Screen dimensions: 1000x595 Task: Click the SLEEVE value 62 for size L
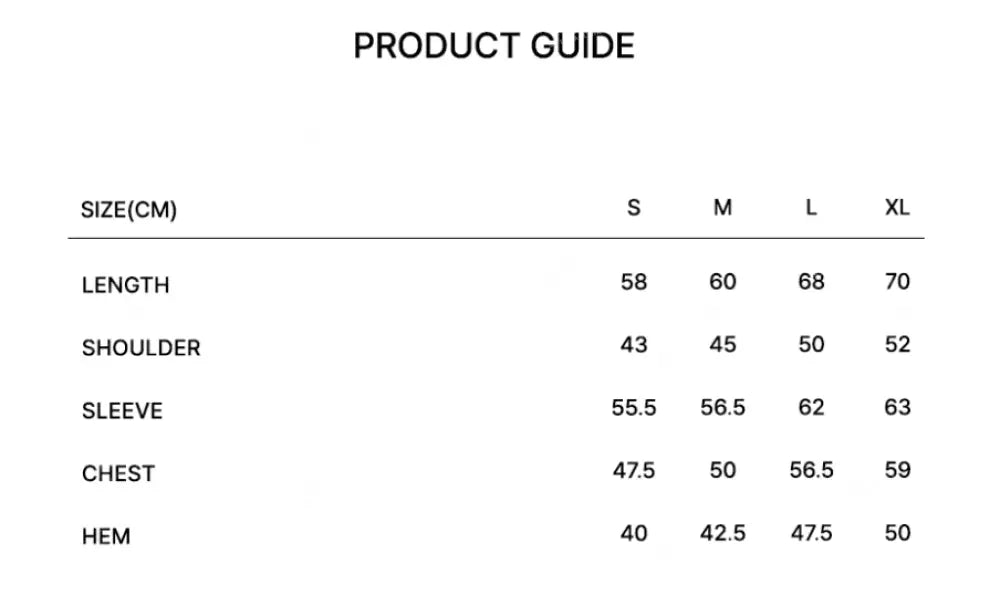[x=811, y=408]
